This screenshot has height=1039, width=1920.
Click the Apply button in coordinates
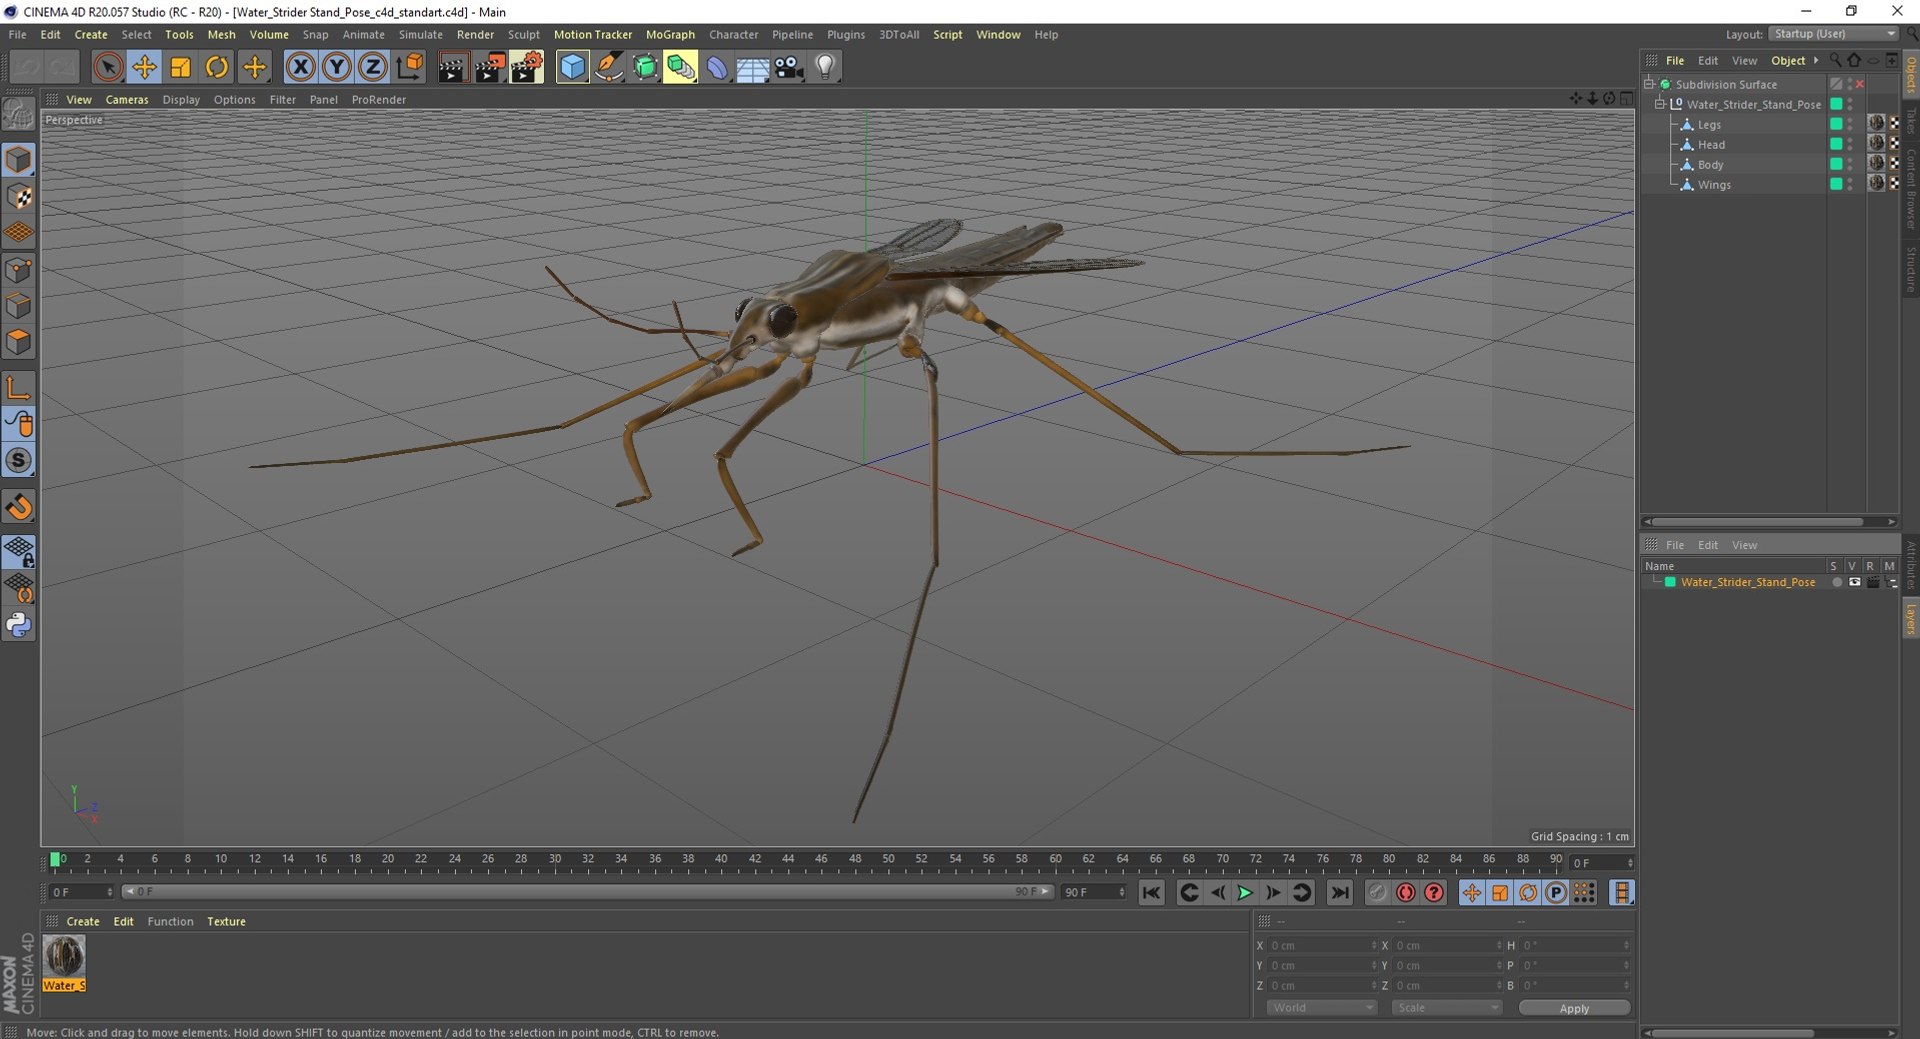tap(1574, 1008)
